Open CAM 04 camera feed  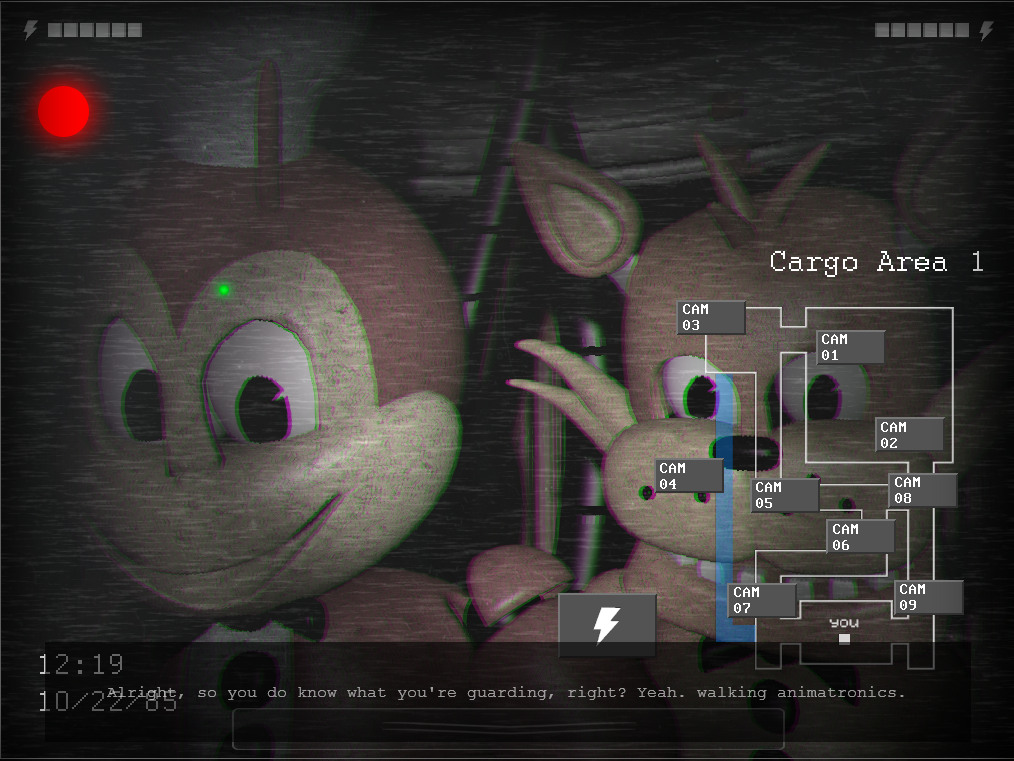[x=689, y=476]
